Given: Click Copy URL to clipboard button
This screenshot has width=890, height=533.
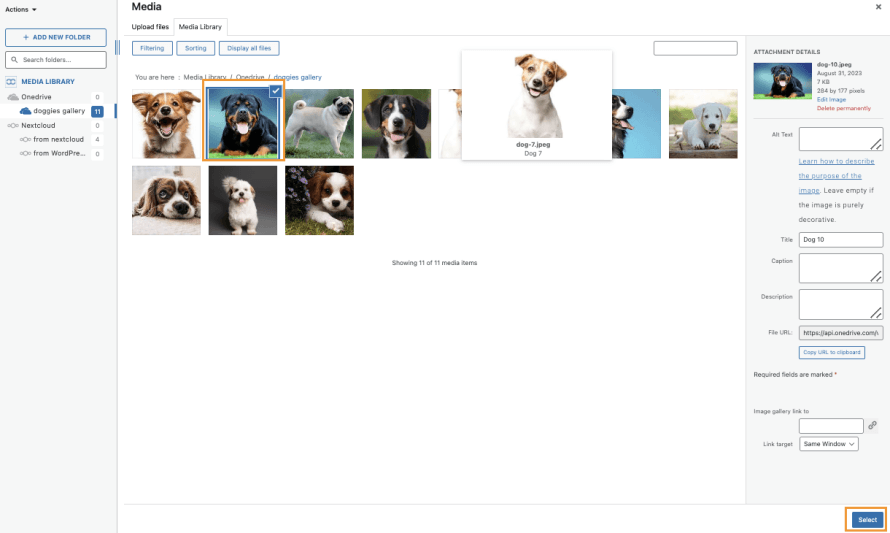Looking at the screenshot, I should pos(832,352).
